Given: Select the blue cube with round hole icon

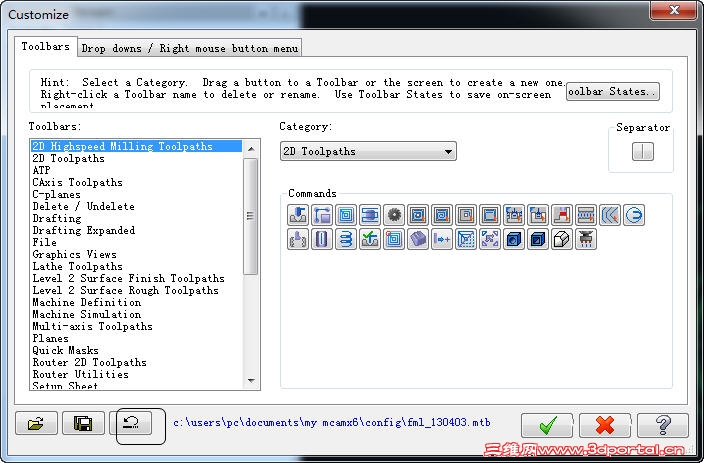Looking at the screenshot, I should point(514,239).
